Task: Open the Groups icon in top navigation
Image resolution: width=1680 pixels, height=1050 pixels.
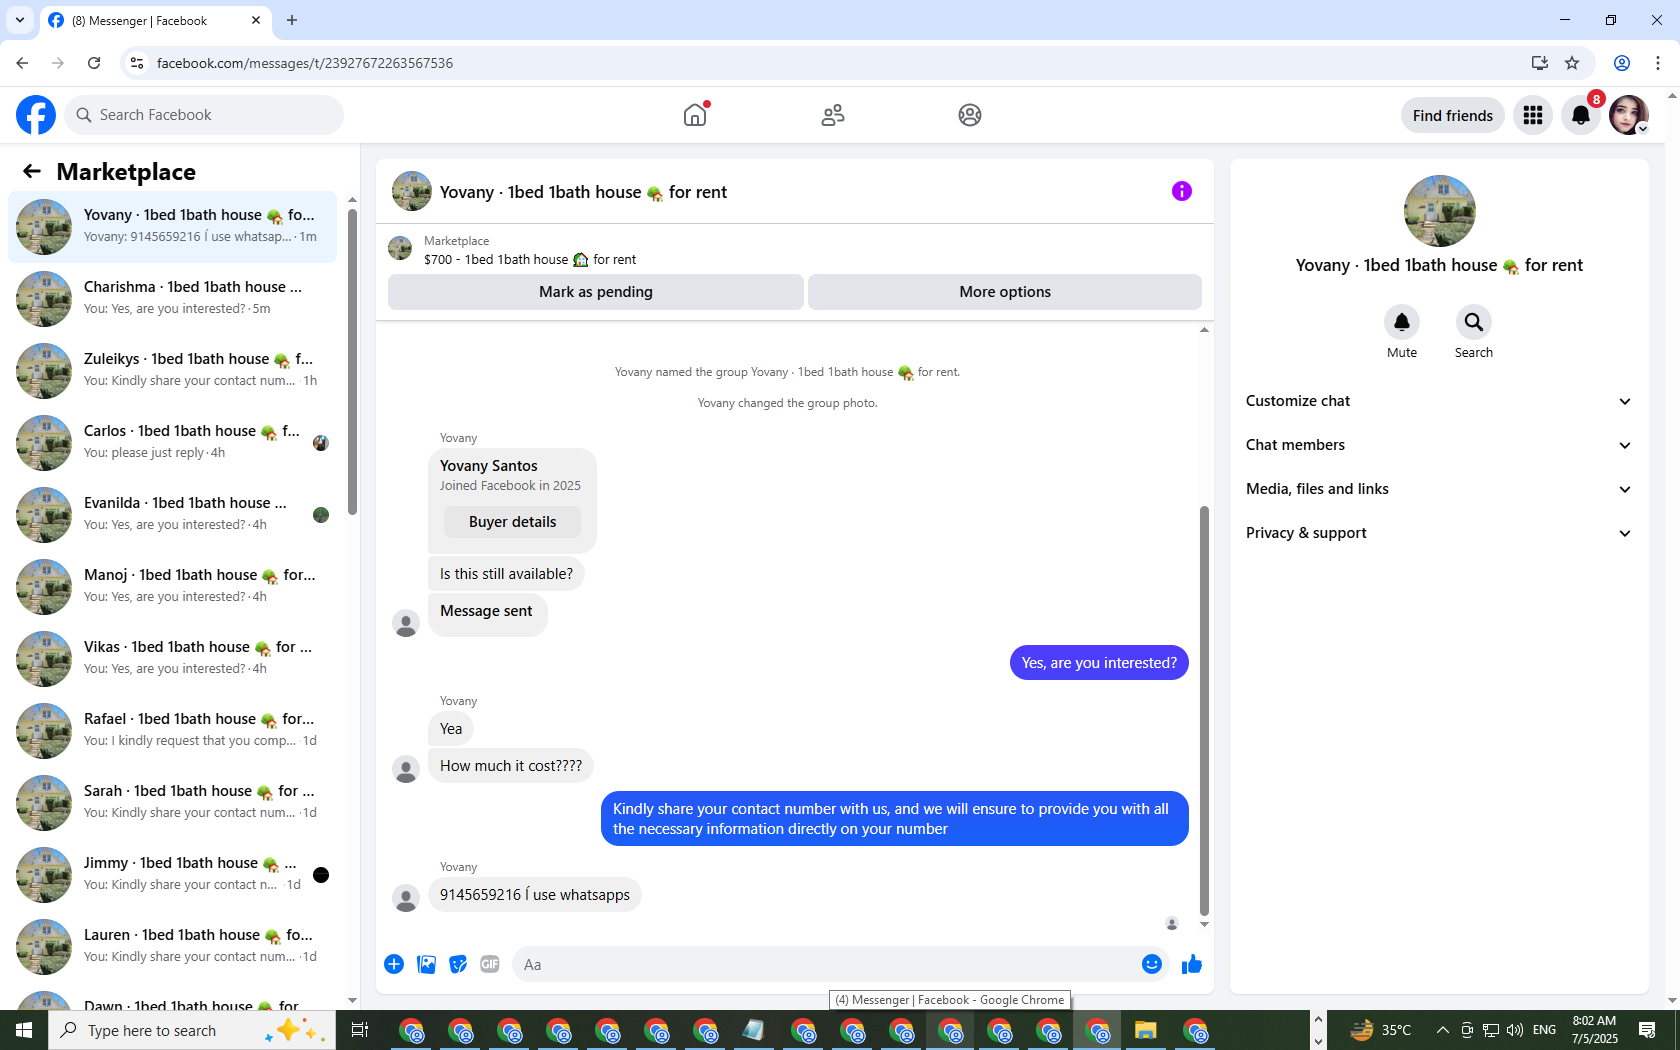Action: click(x=970, y=115)
